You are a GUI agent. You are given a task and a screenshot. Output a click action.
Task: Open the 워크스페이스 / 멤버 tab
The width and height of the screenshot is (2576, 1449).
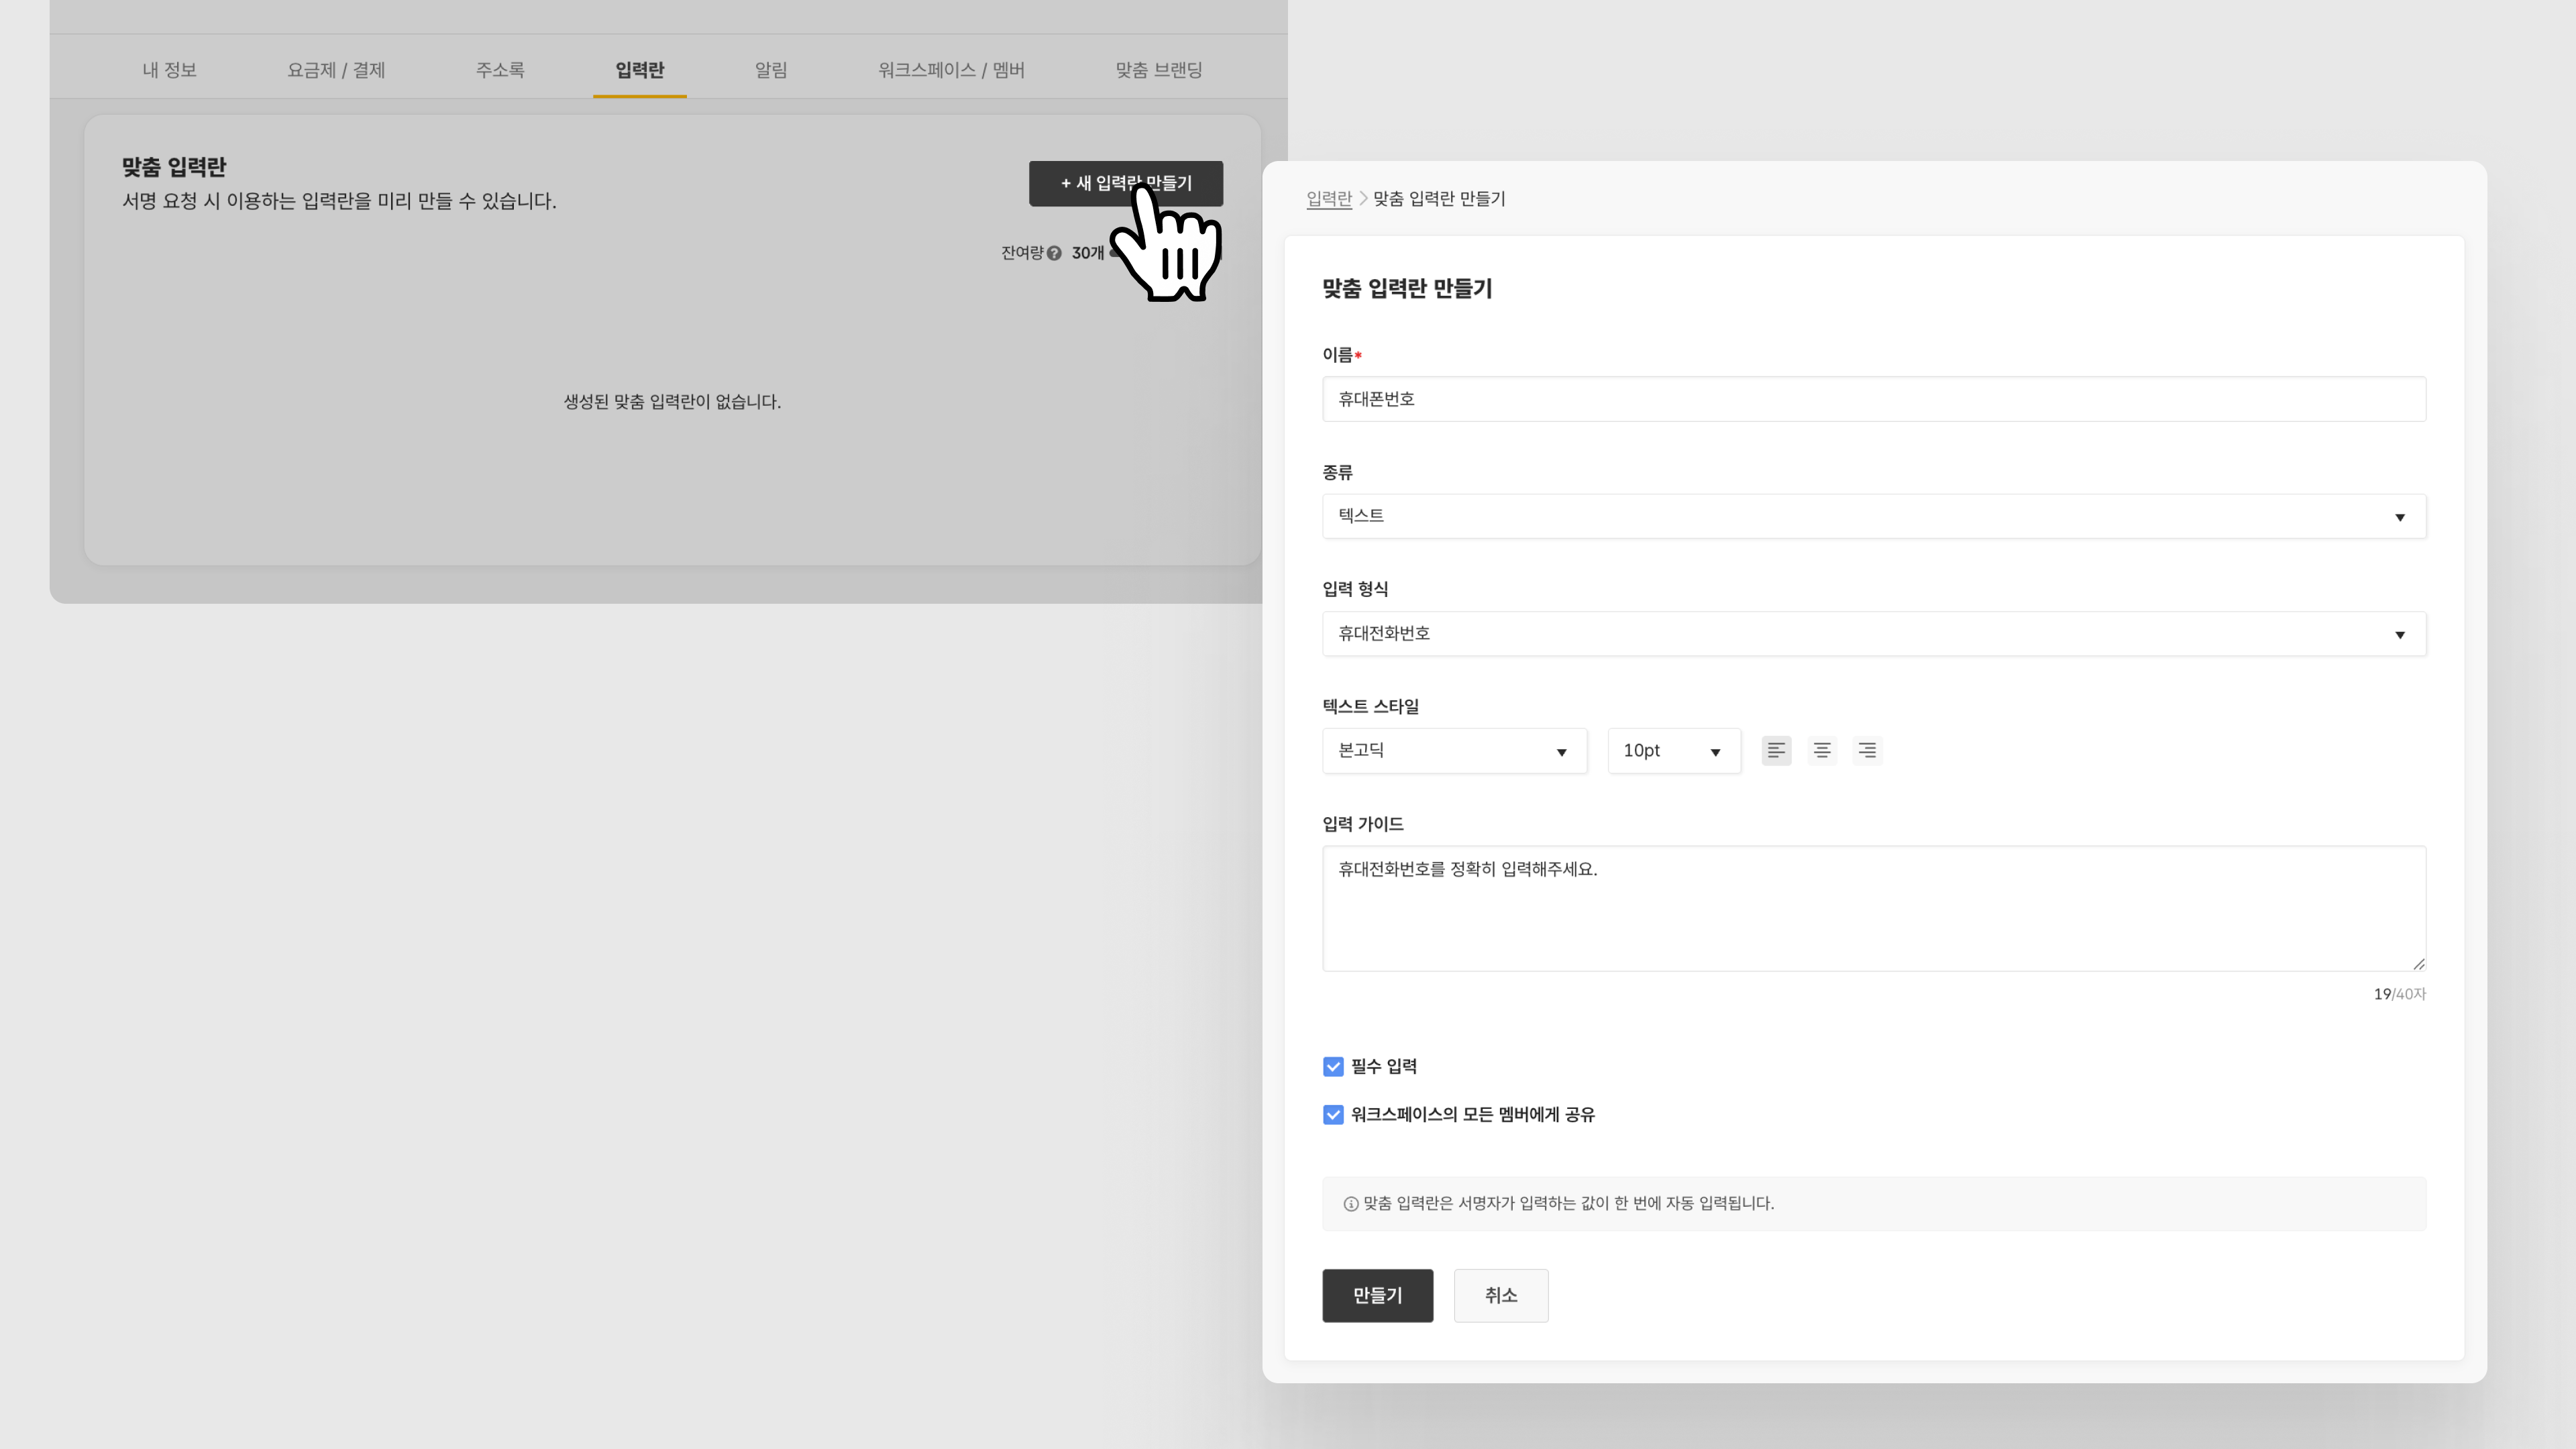pyautogui.click(x=951, y=70)
